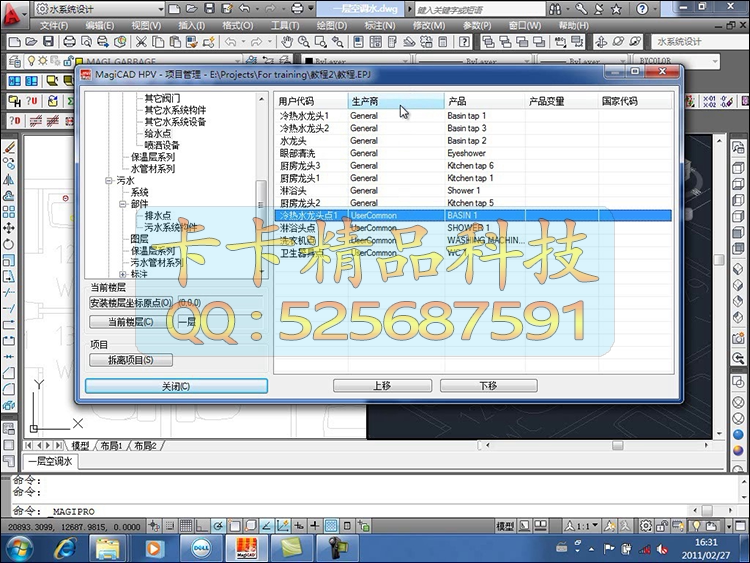Open the 绘图(D) menu
Image resolution: width=750 pixels, height=563 pixels.
[331, 25]
